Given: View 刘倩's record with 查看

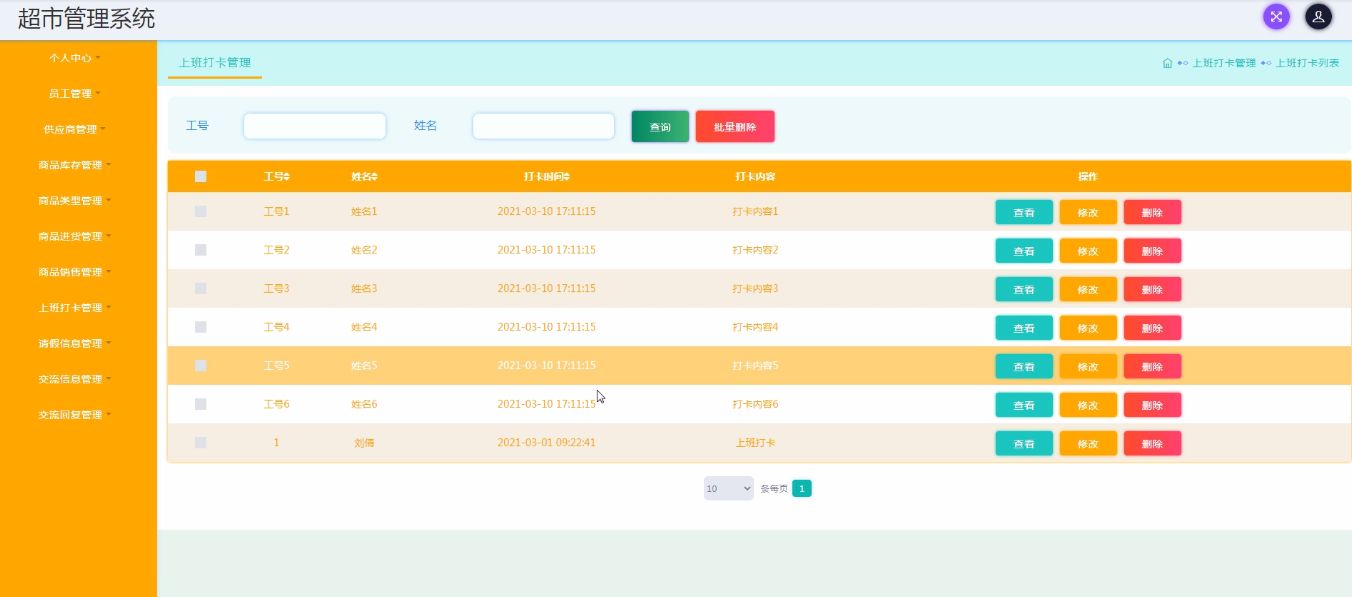Looking at the screenshot, I should [x=1024, y=443].
